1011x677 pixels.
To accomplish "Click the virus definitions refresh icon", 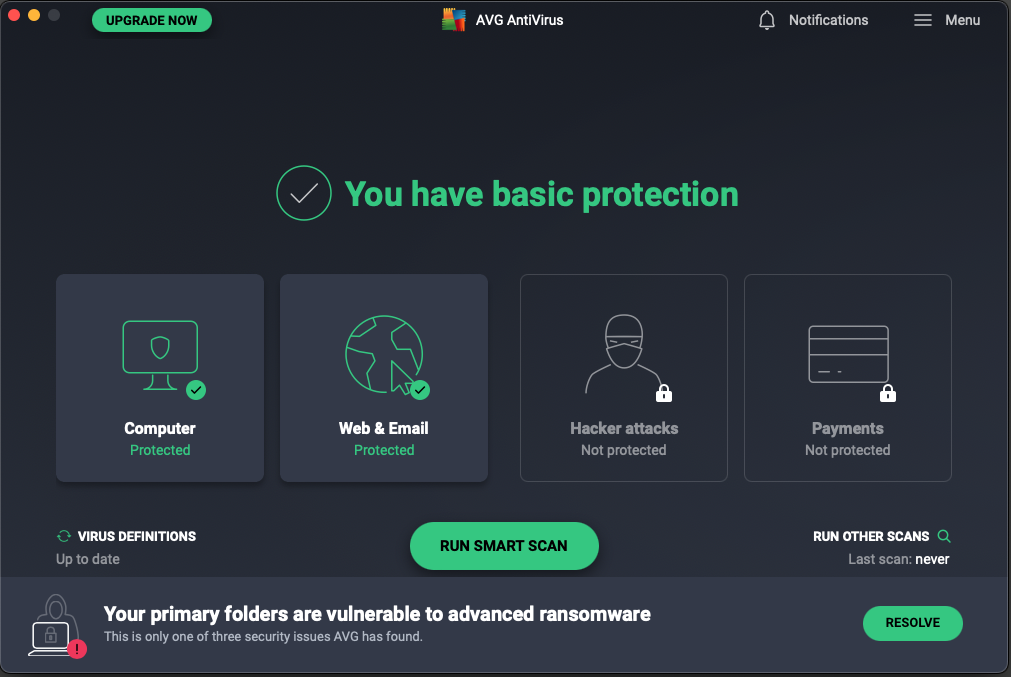I will pyautogui.click(x=64, y=536).
